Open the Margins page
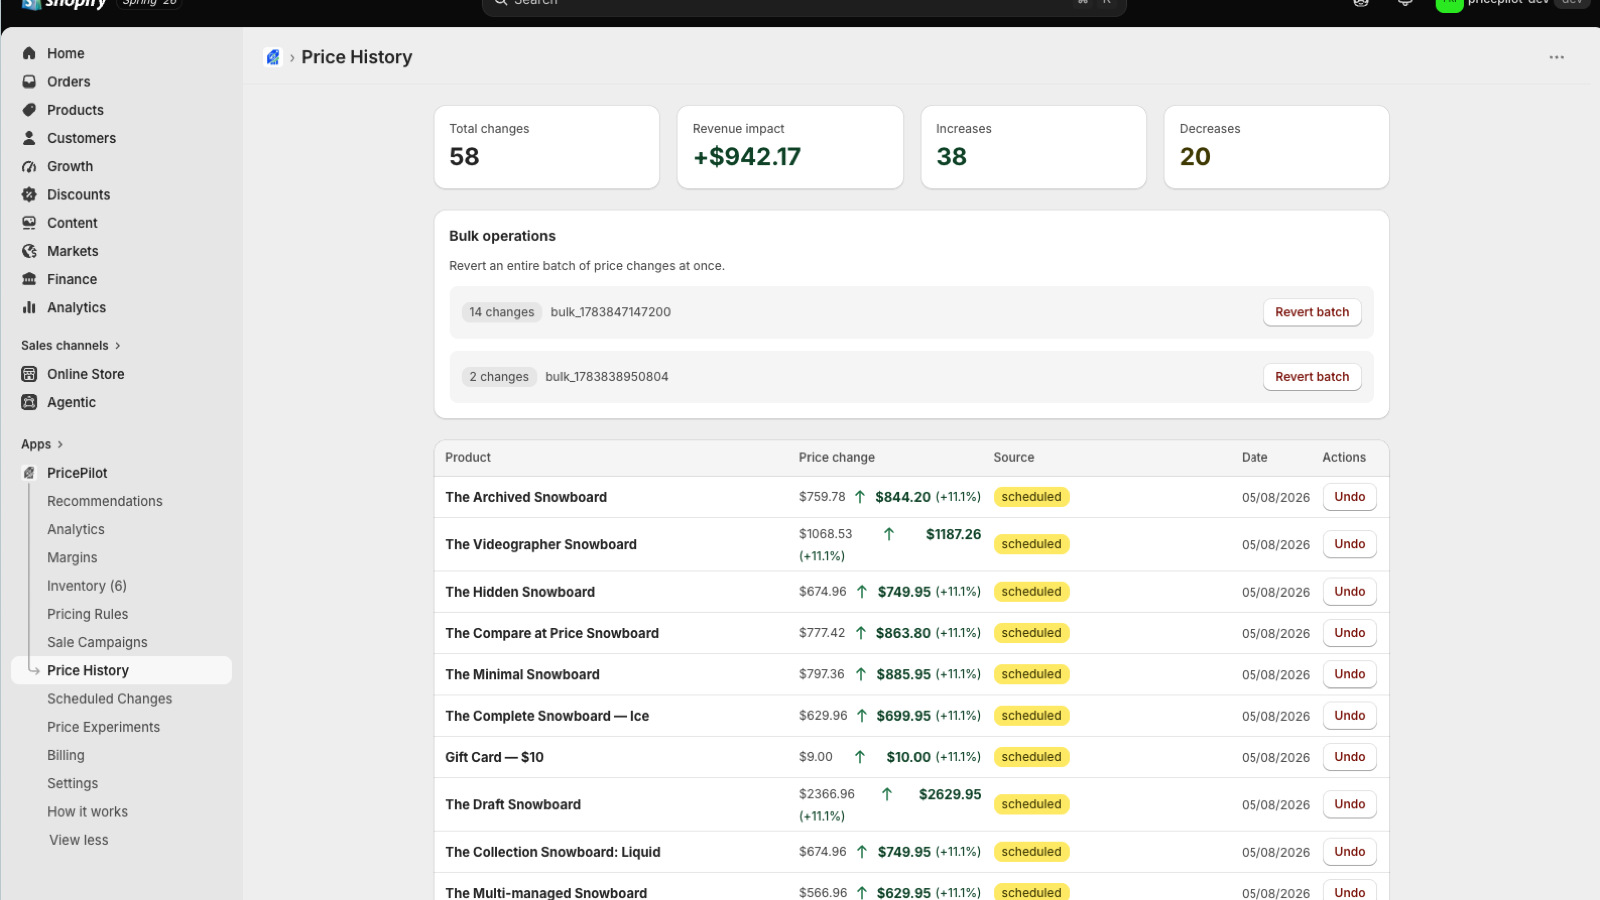1600x900 pixels. pos(72,557)
